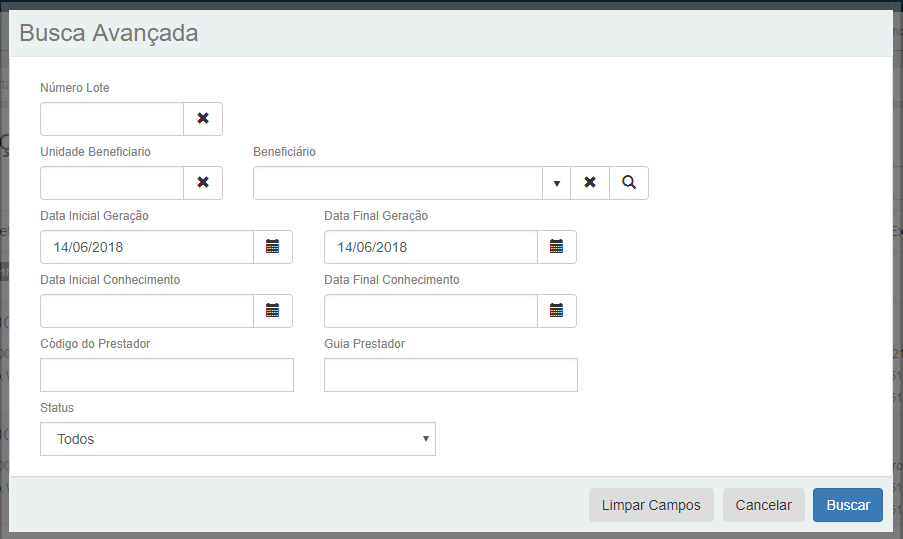This screenshot has height=539, width=903.
Task: Clear the Número Lote field with X icon
Action: (203, 119)
